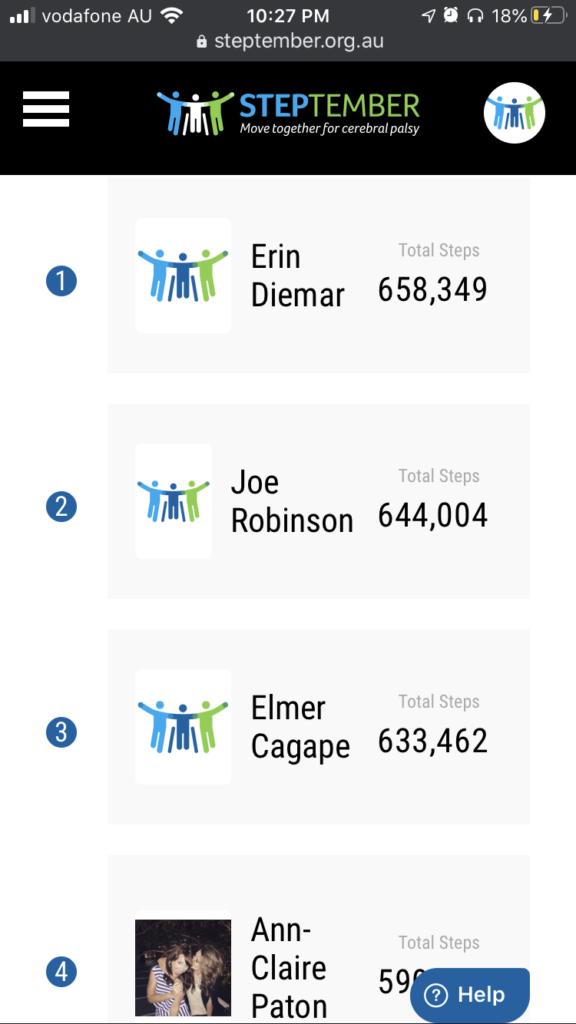
Task: Select Elmer Cagape's avatar image
Action: [183, 727]
